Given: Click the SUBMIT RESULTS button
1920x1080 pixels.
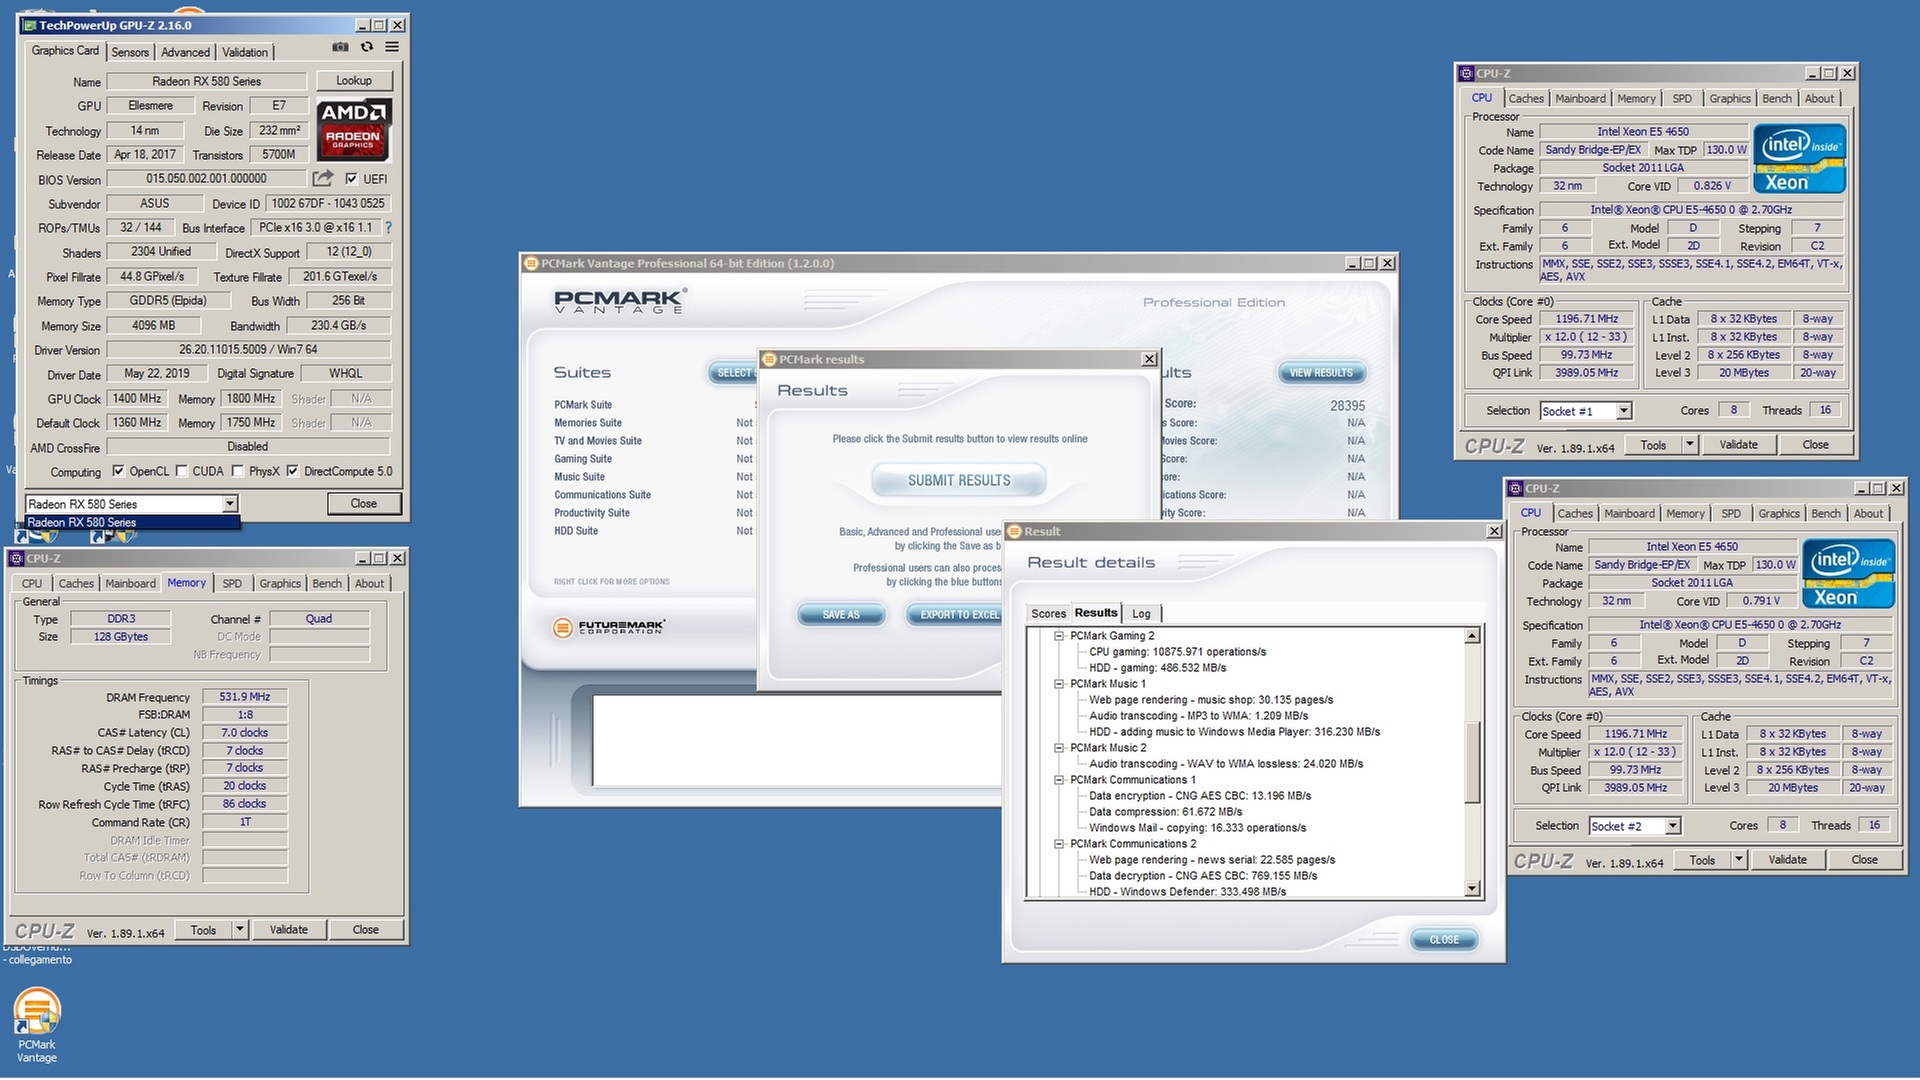Looking at the screenshot, I should (x=959, y=480).
